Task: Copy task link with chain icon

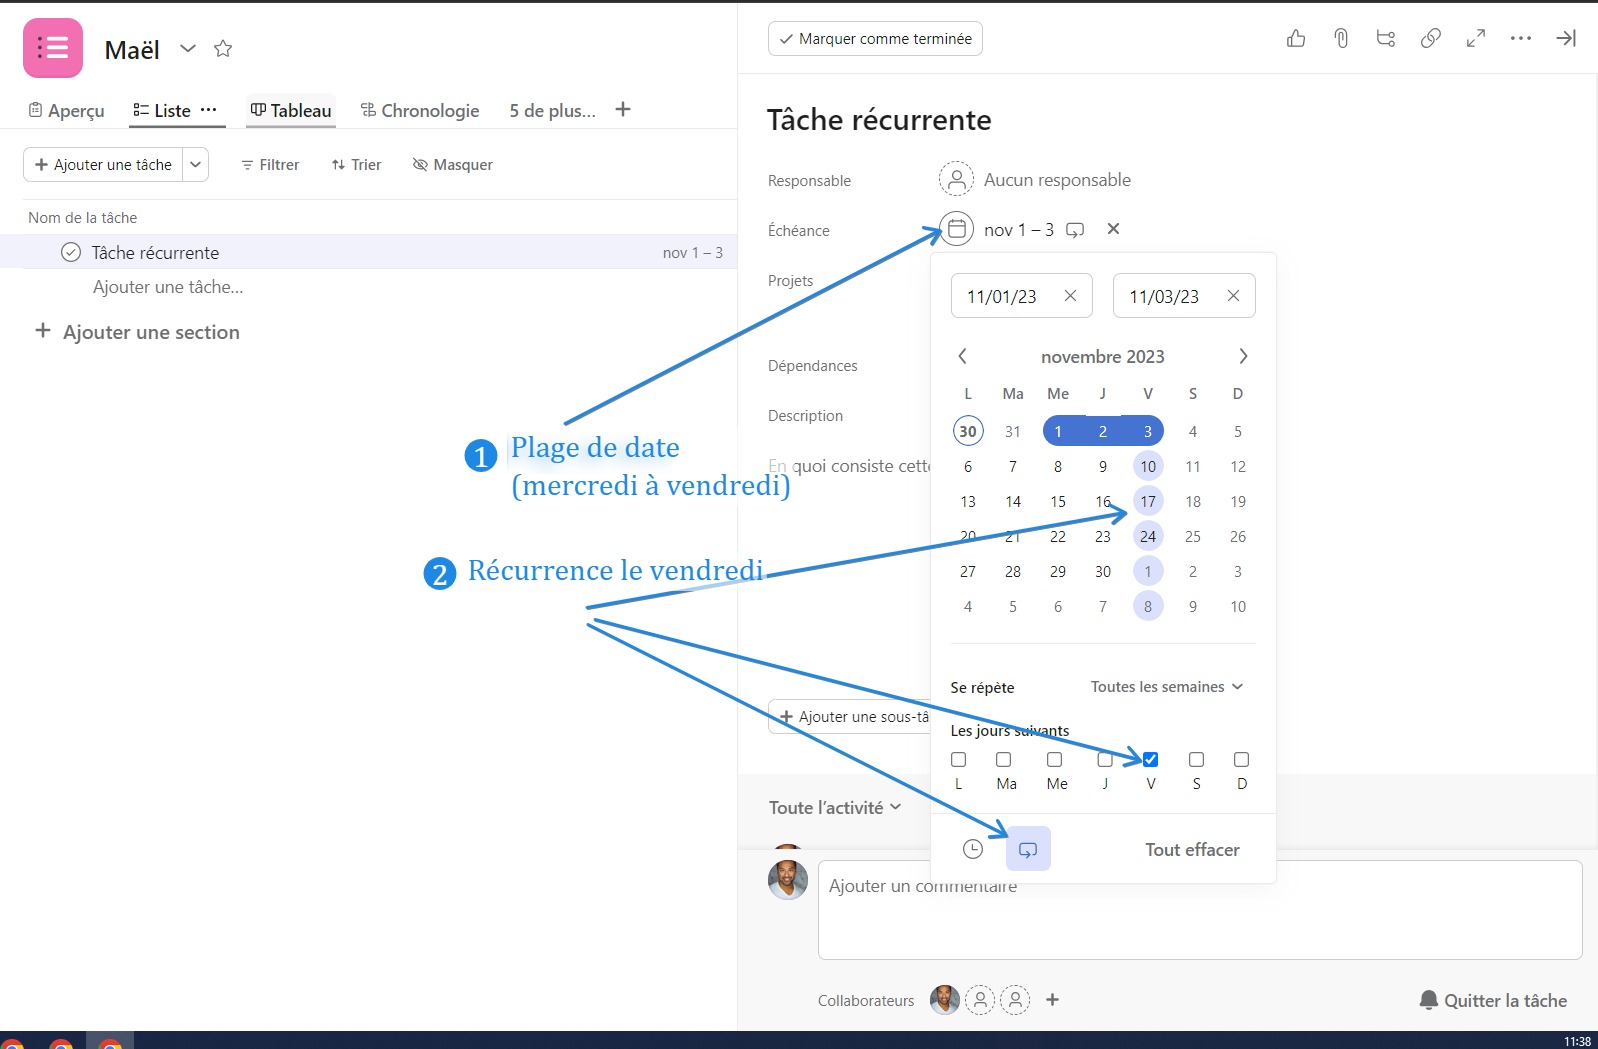Action: [1431, 38]
